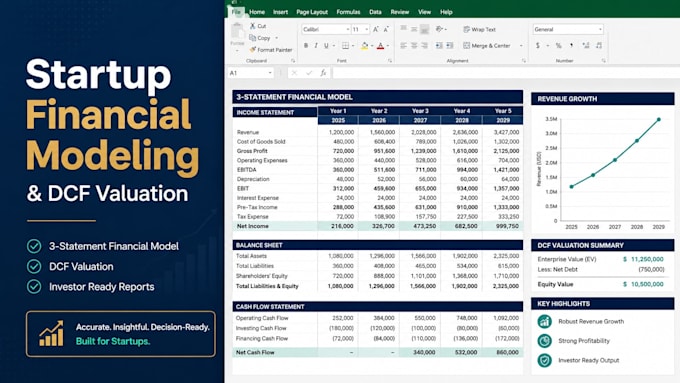This screenshot has width=680, height=383.
Task: Open the Font group dialog launcher
Action: click(x=390, y=61)
